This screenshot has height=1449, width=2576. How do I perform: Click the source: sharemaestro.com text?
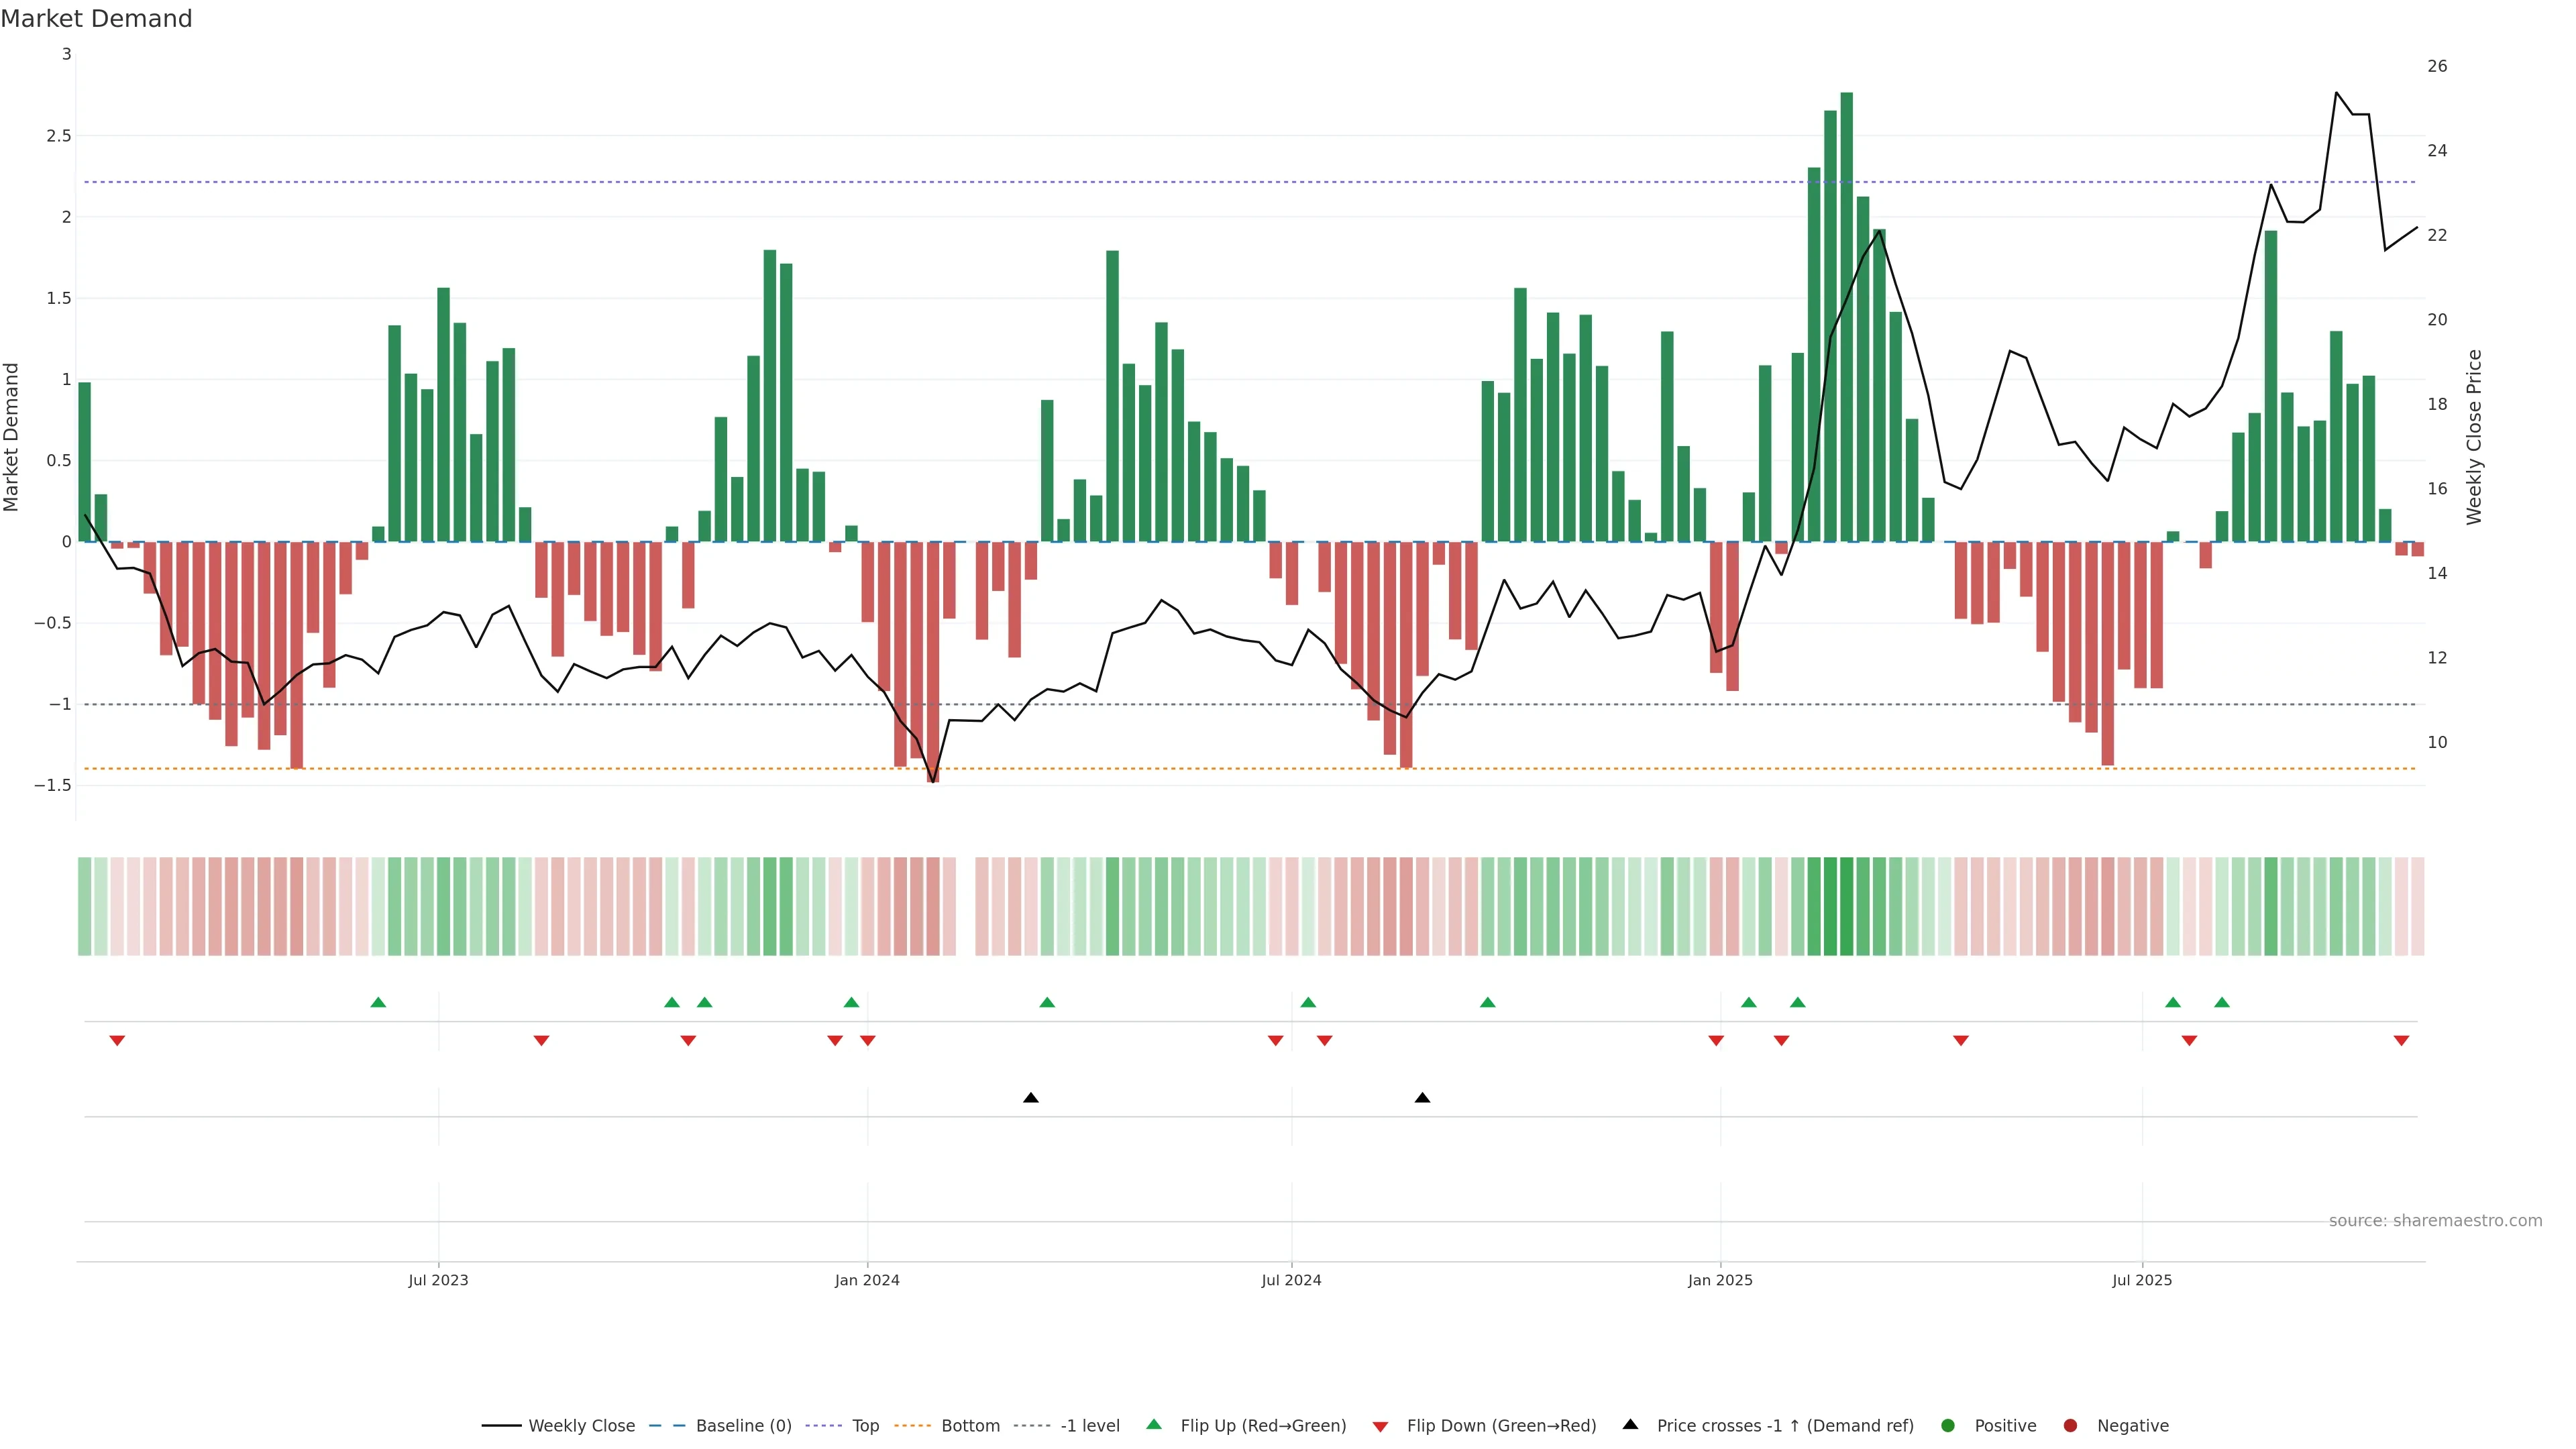(2435, 1221)
